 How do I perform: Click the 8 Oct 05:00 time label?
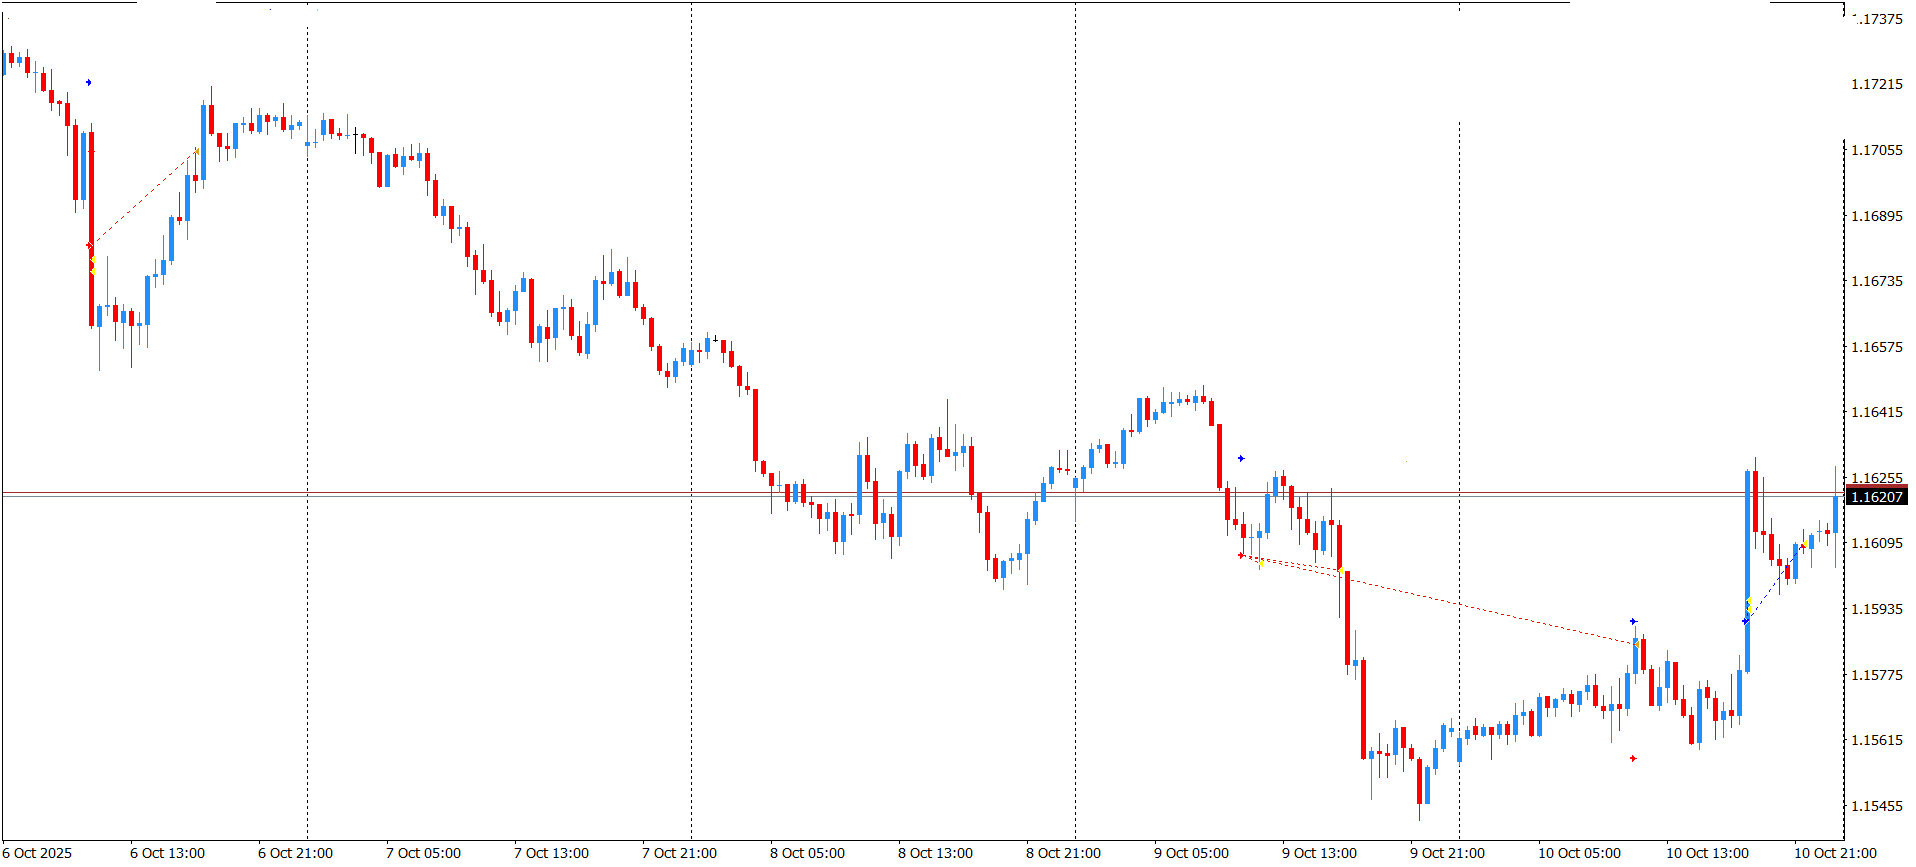point(807,853)
